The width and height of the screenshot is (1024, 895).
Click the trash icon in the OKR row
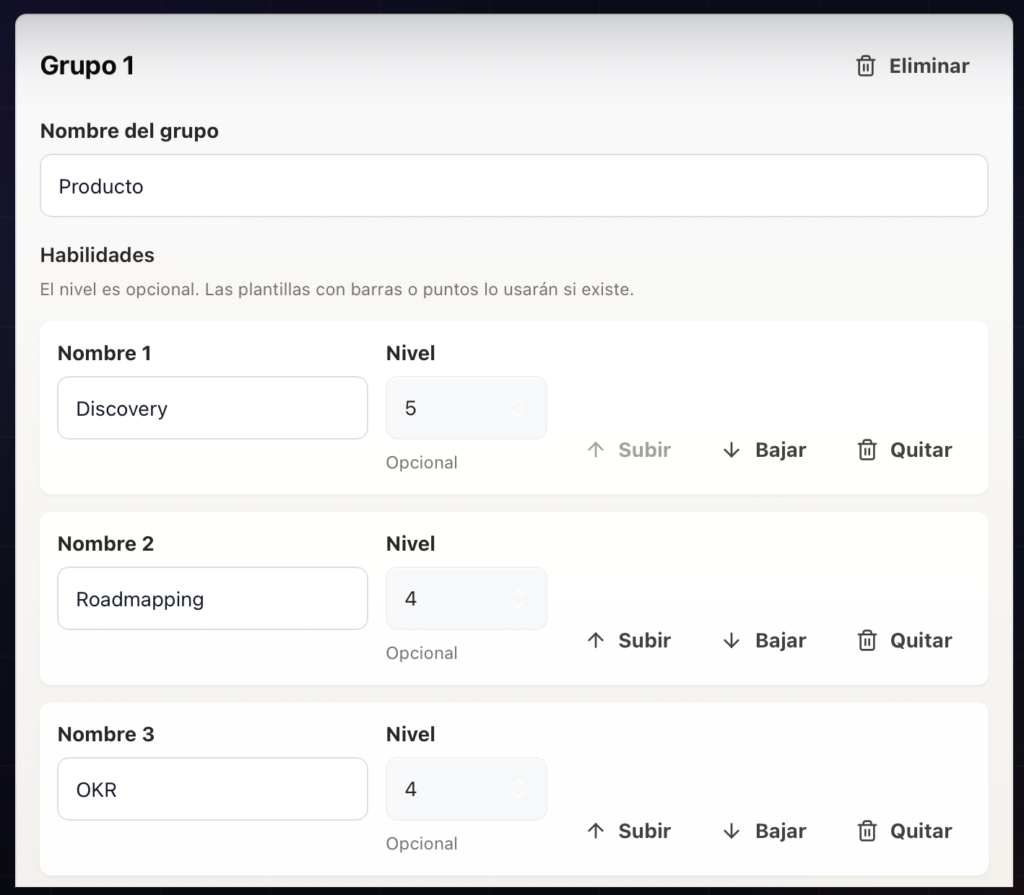point(867,831)
